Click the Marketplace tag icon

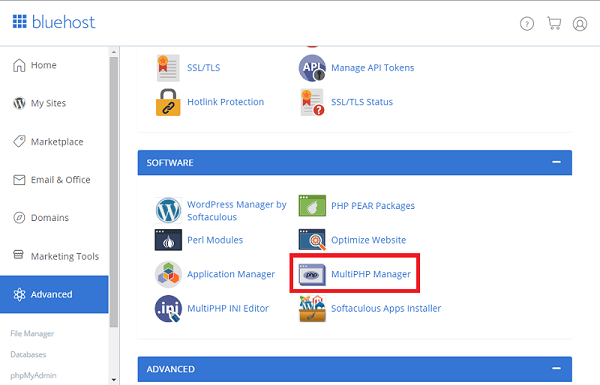(x=19, y=141)
